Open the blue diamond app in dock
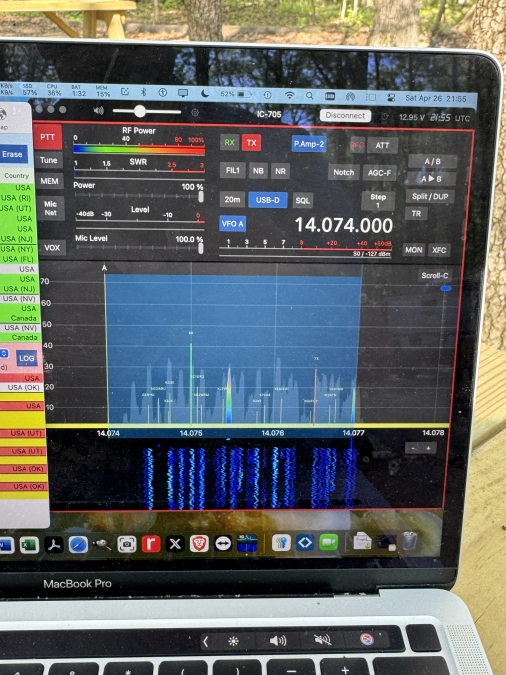Viewport: 506px width, 675px height. pyautogui.click(x=304, y=542)
